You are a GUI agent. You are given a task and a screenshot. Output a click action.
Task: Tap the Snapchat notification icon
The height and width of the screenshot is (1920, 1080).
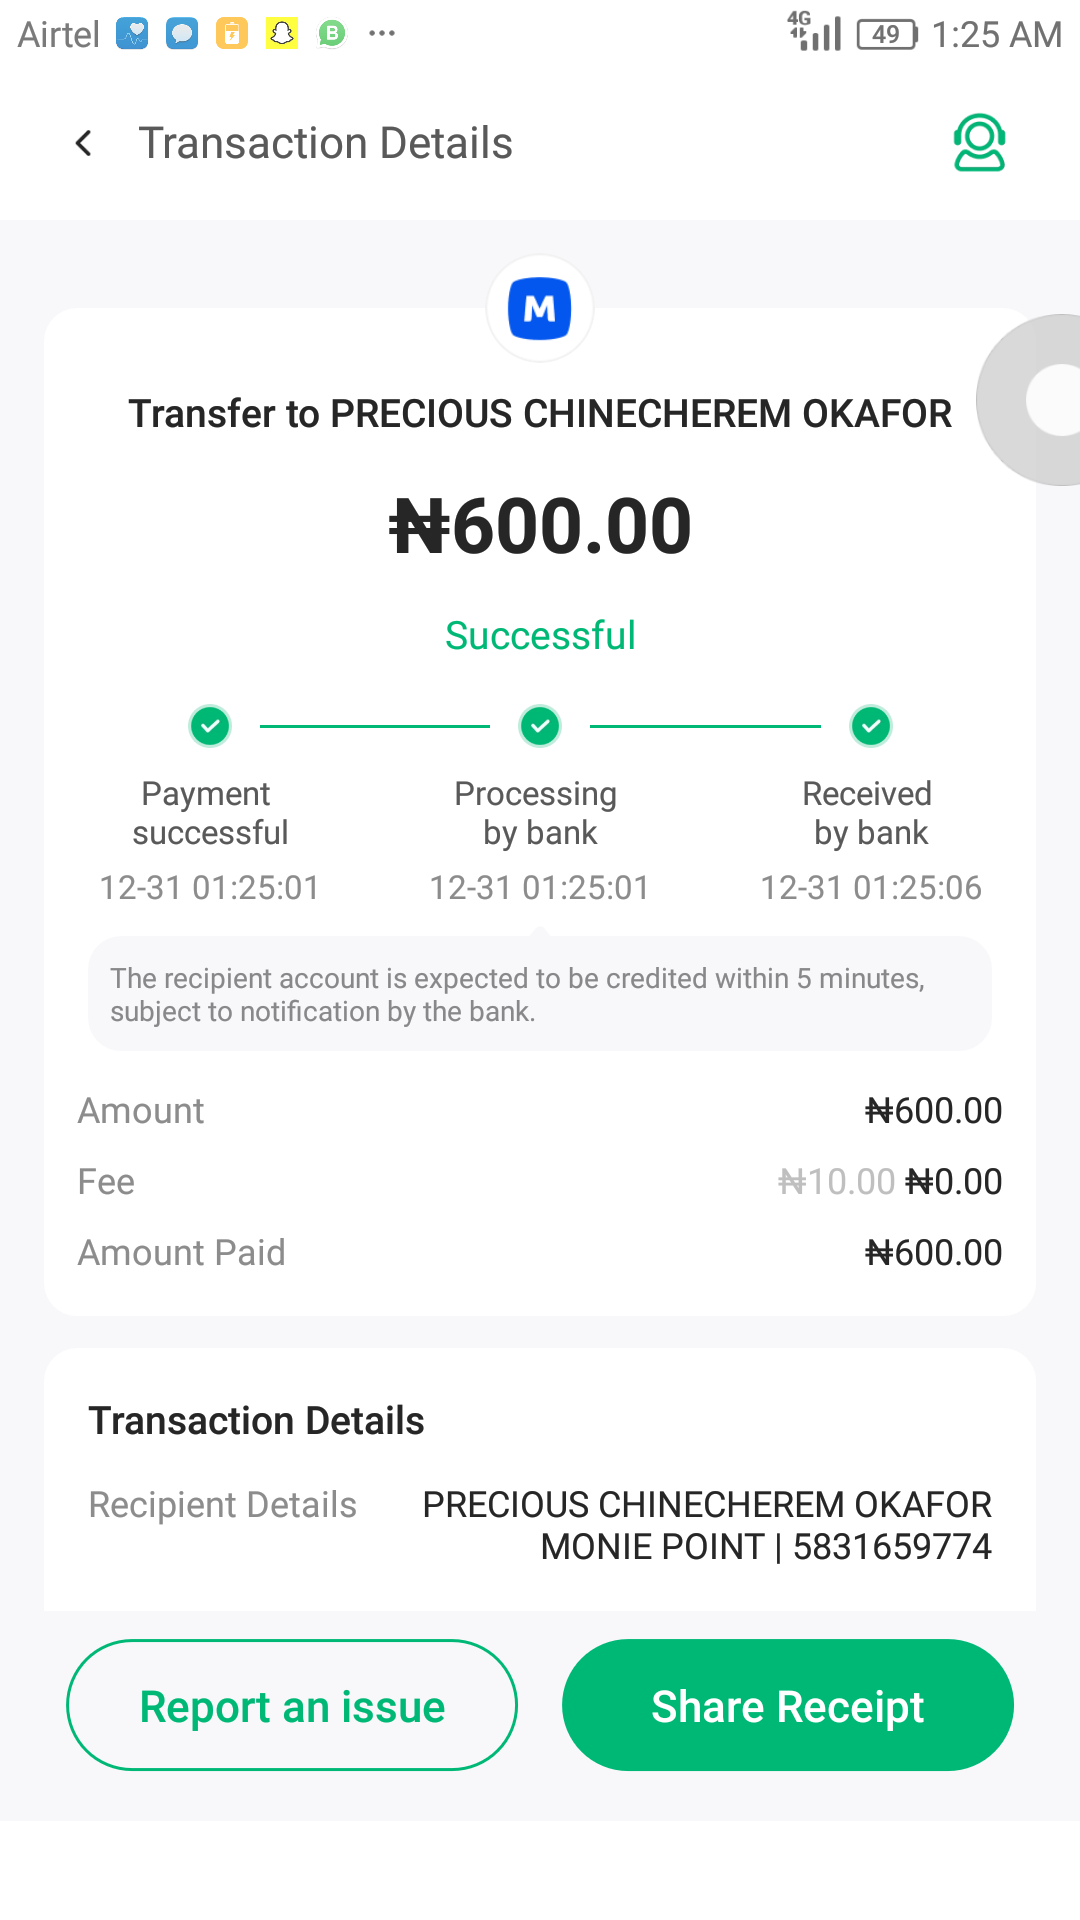[282, 34]
